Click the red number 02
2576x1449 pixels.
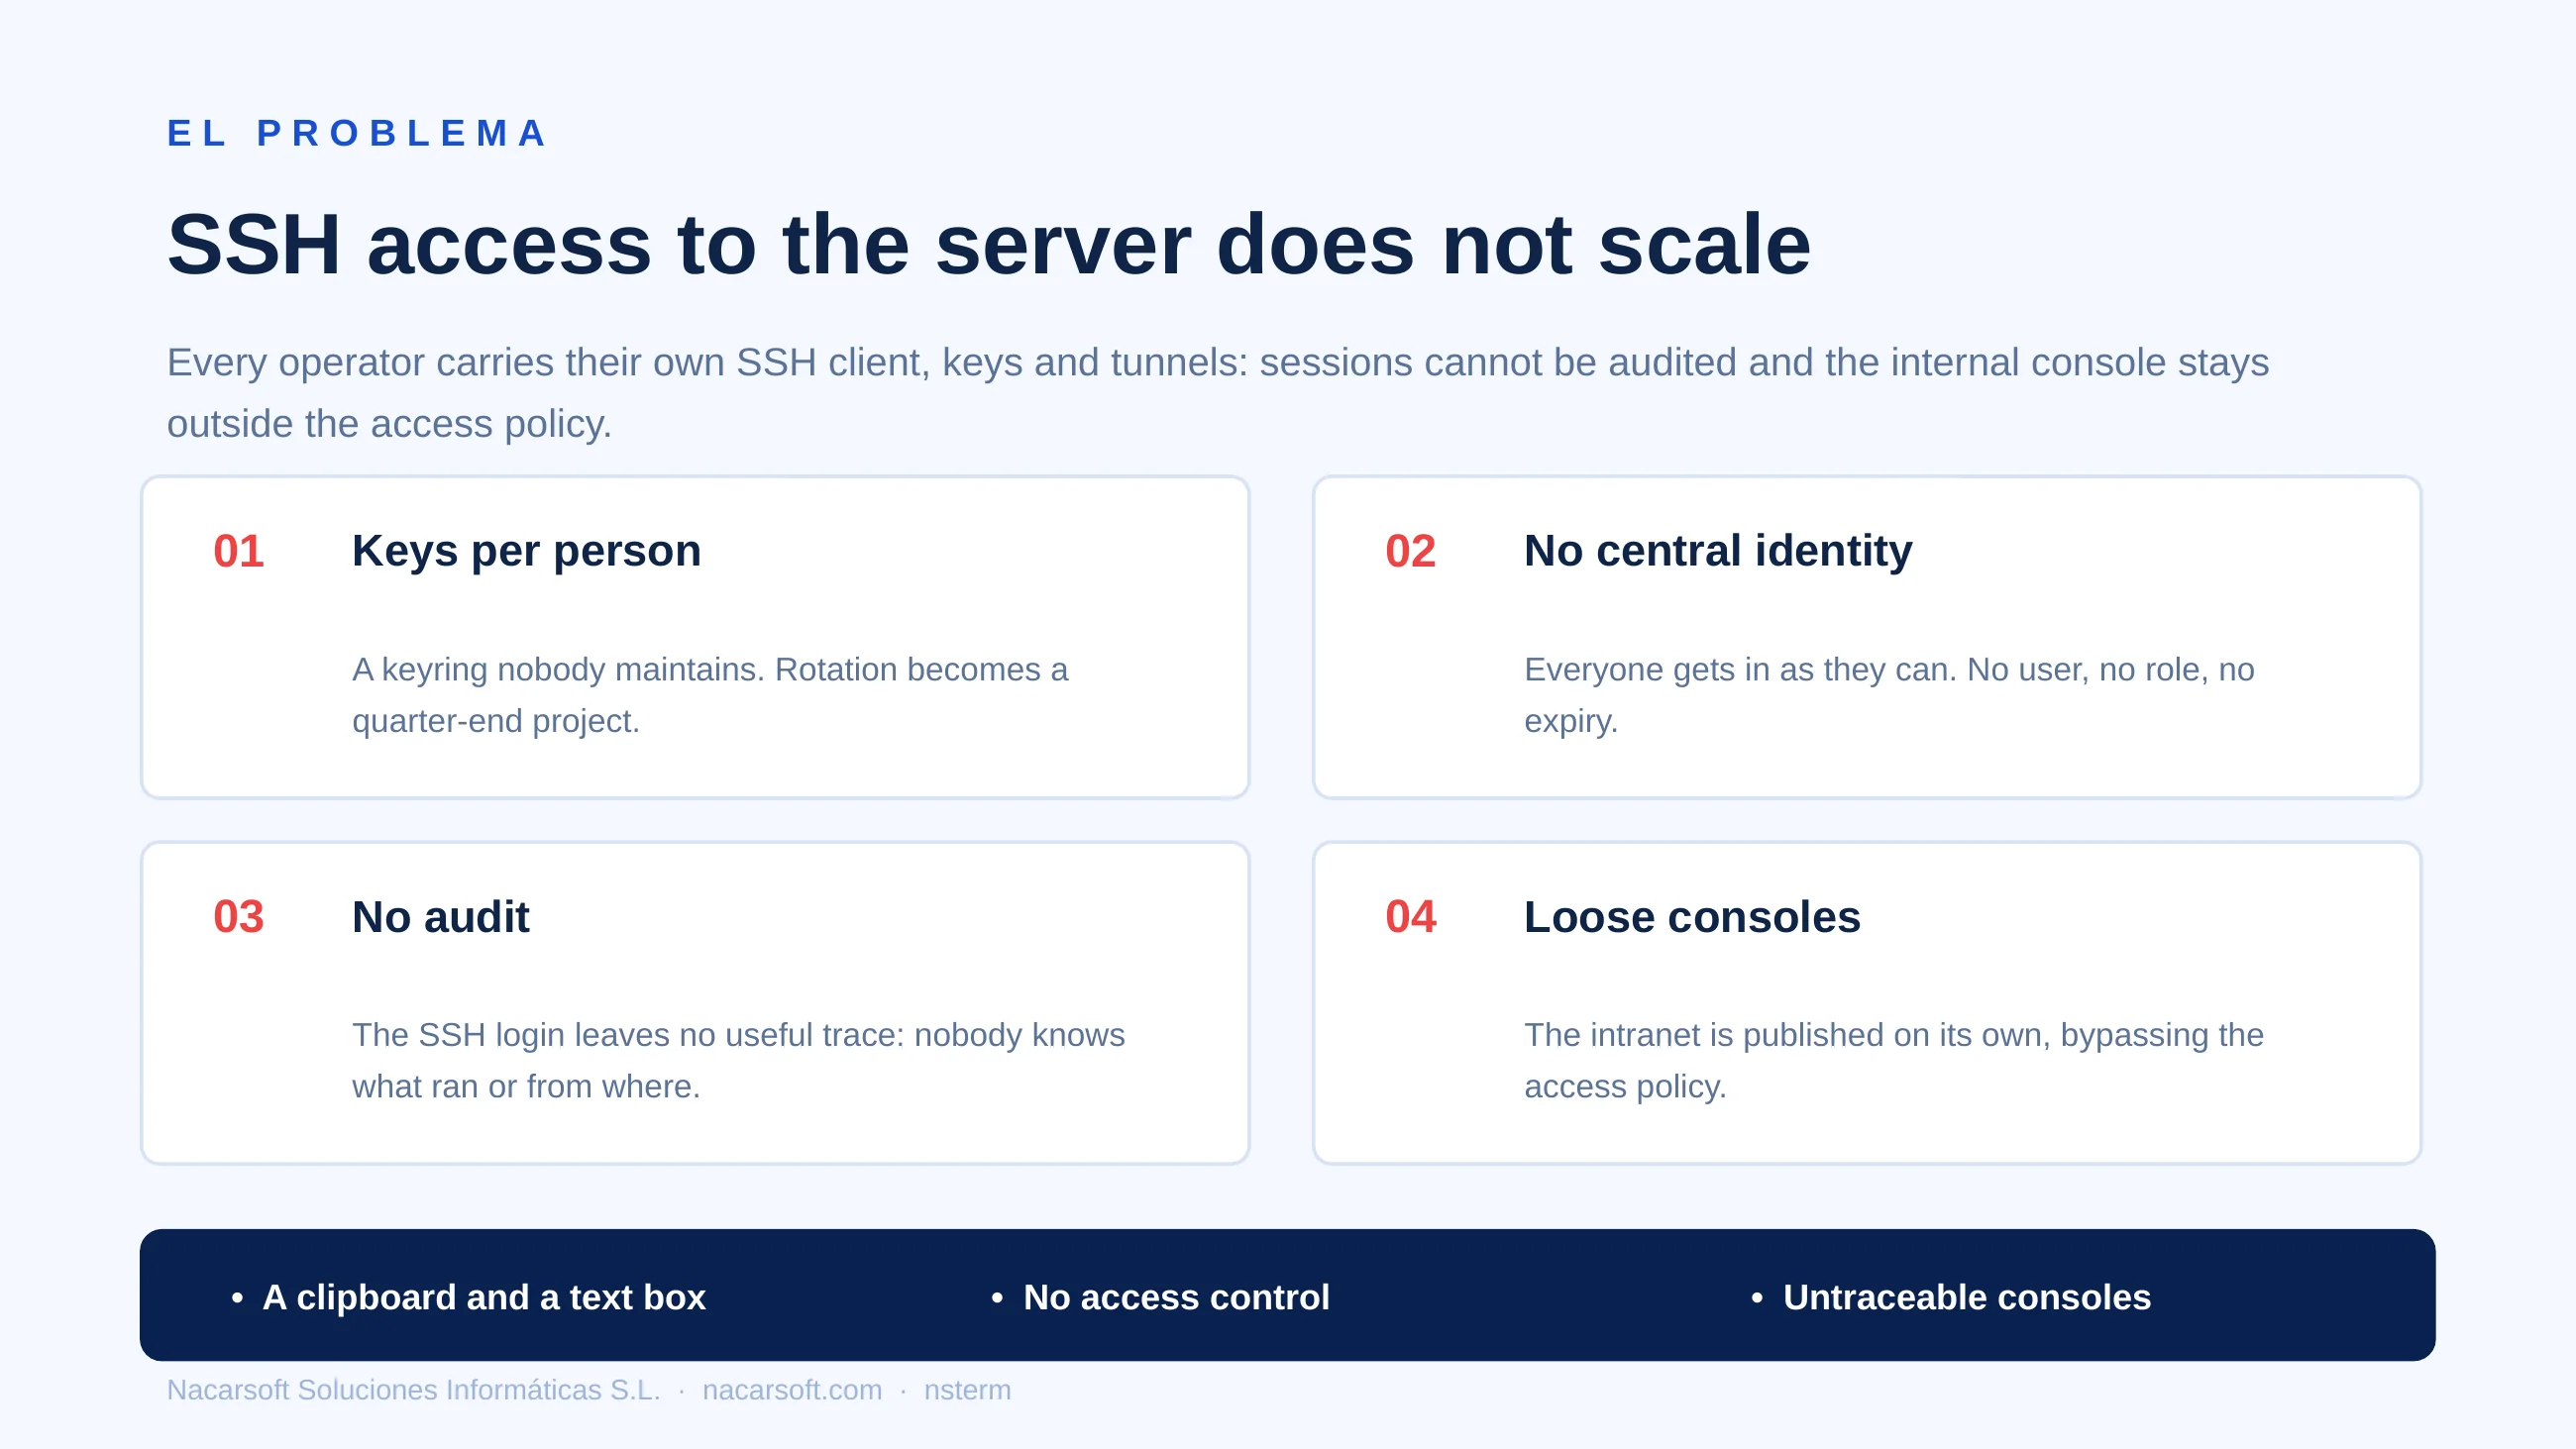tap(1410, 551)
